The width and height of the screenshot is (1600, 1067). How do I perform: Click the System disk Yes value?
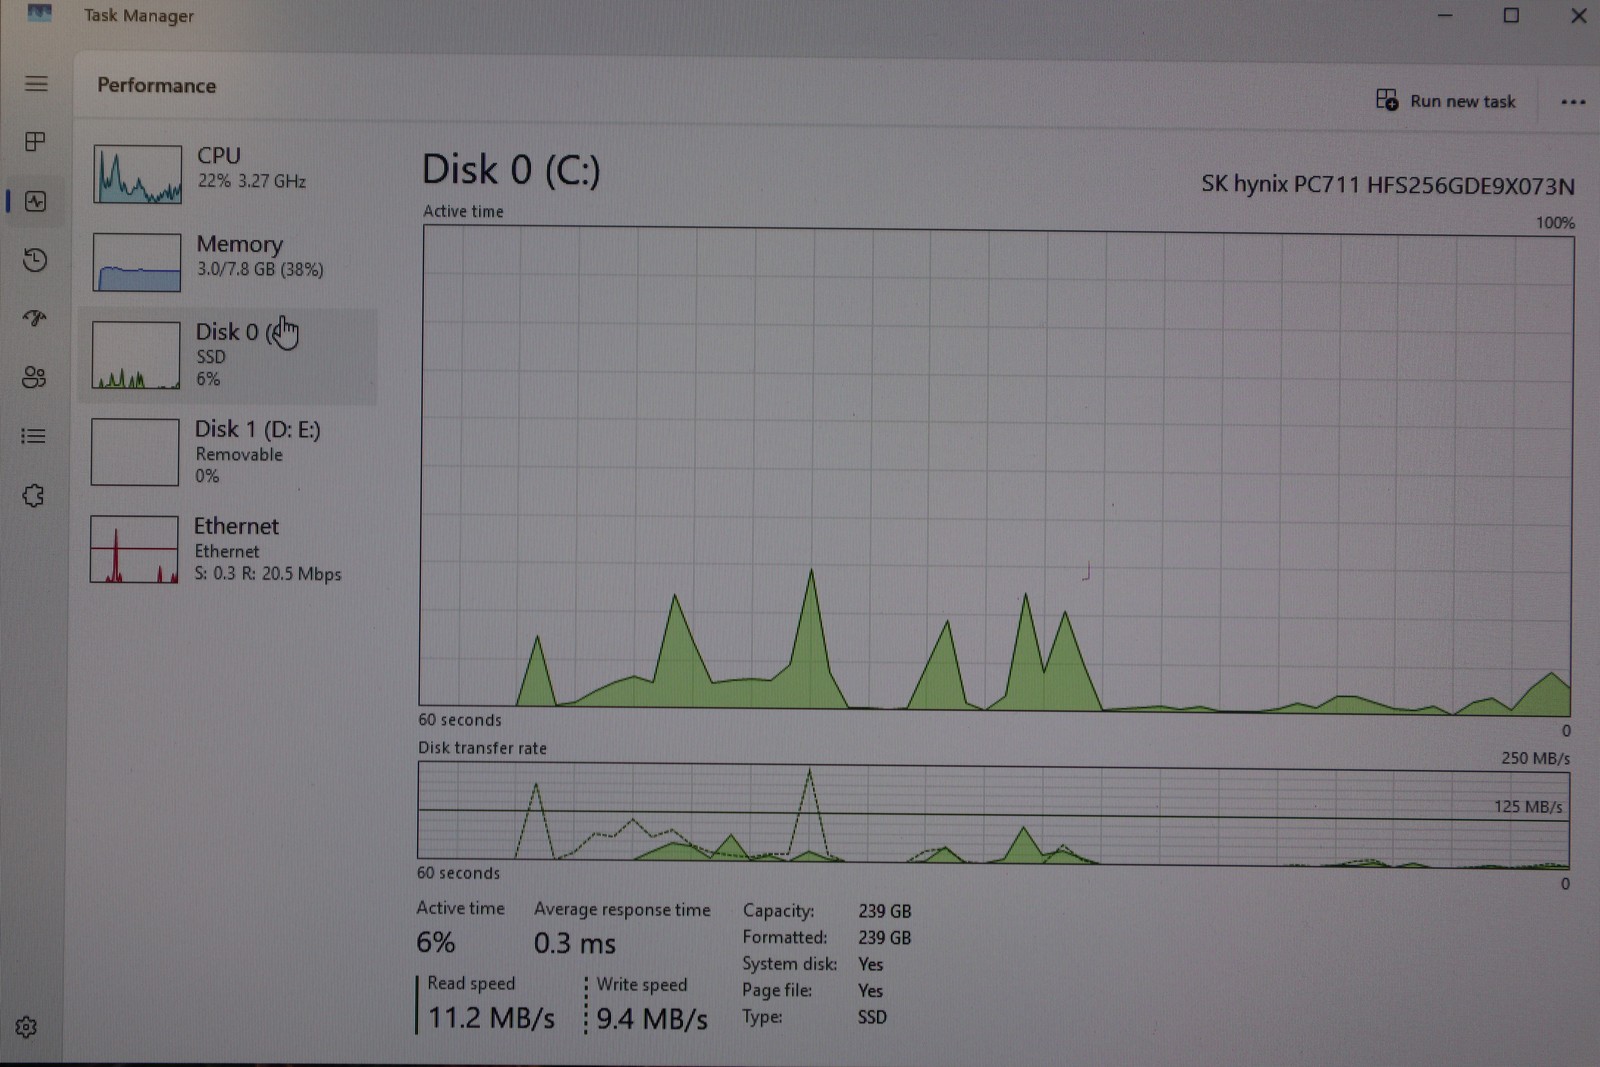870,964
